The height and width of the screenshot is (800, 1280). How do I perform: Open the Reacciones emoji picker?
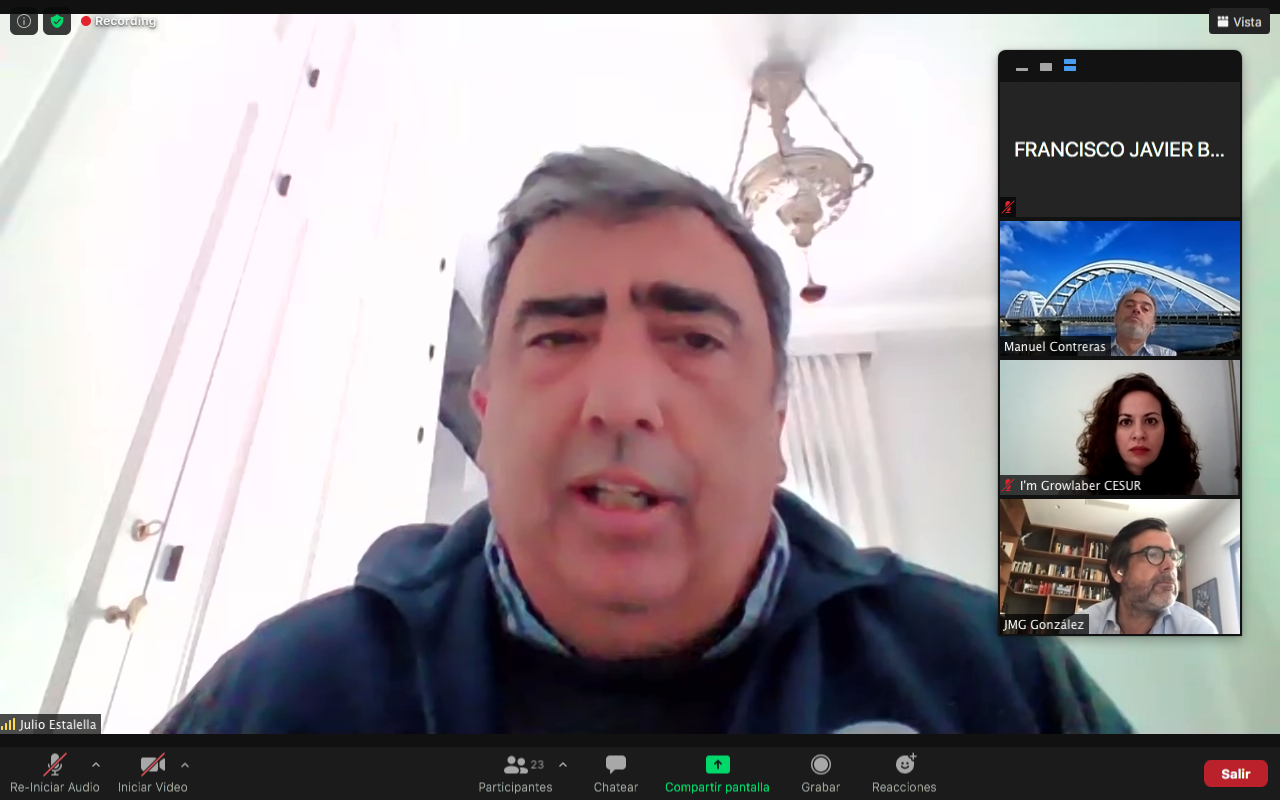(904, 774)
